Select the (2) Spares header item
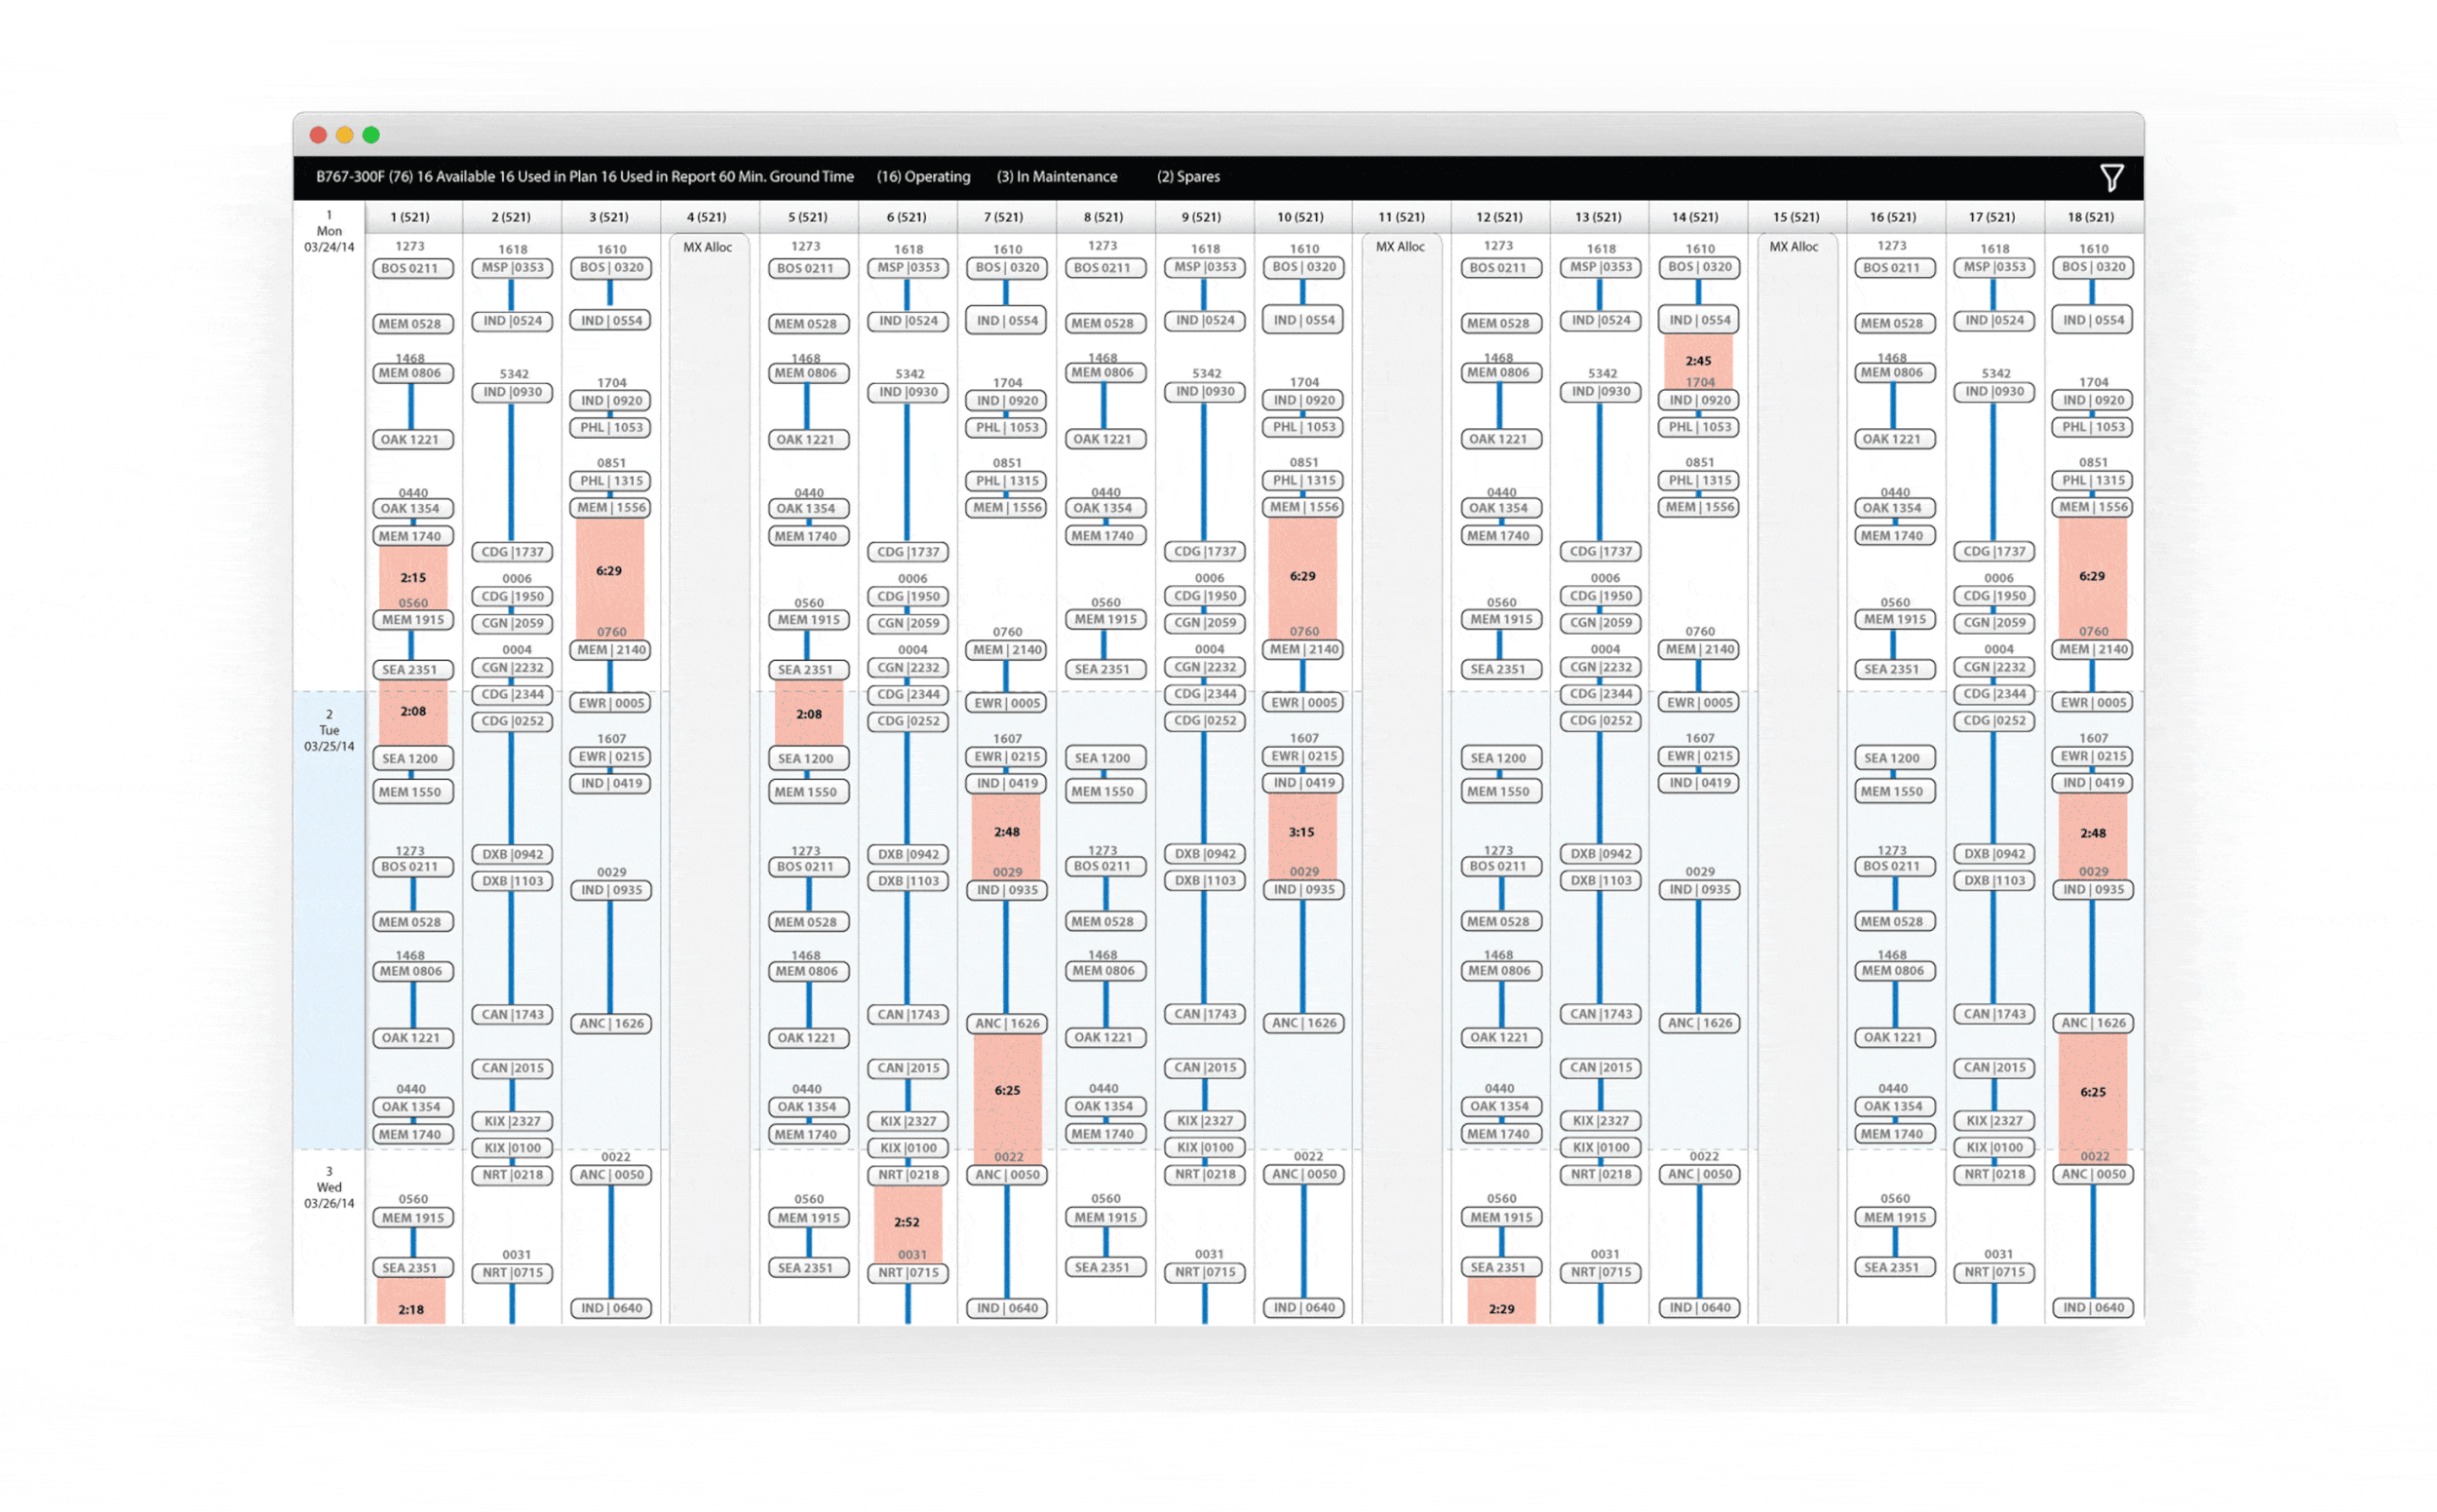 coord(1188,177)
